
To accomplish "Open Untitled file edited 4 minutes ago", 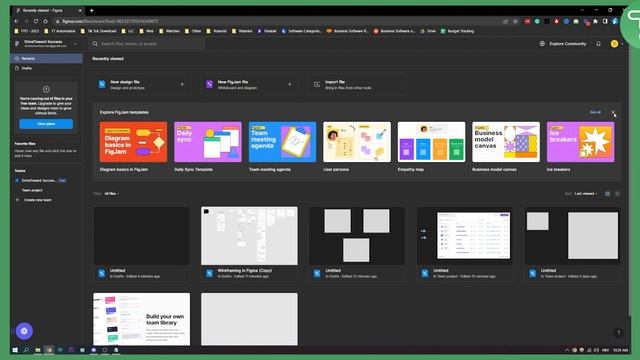I will pyautogui.click(x=141, y=244).
